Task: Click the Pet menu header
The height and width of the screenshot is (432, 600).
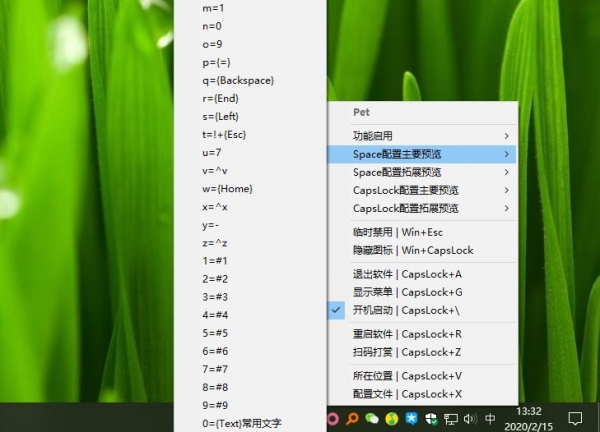Action: click(361, 112)
